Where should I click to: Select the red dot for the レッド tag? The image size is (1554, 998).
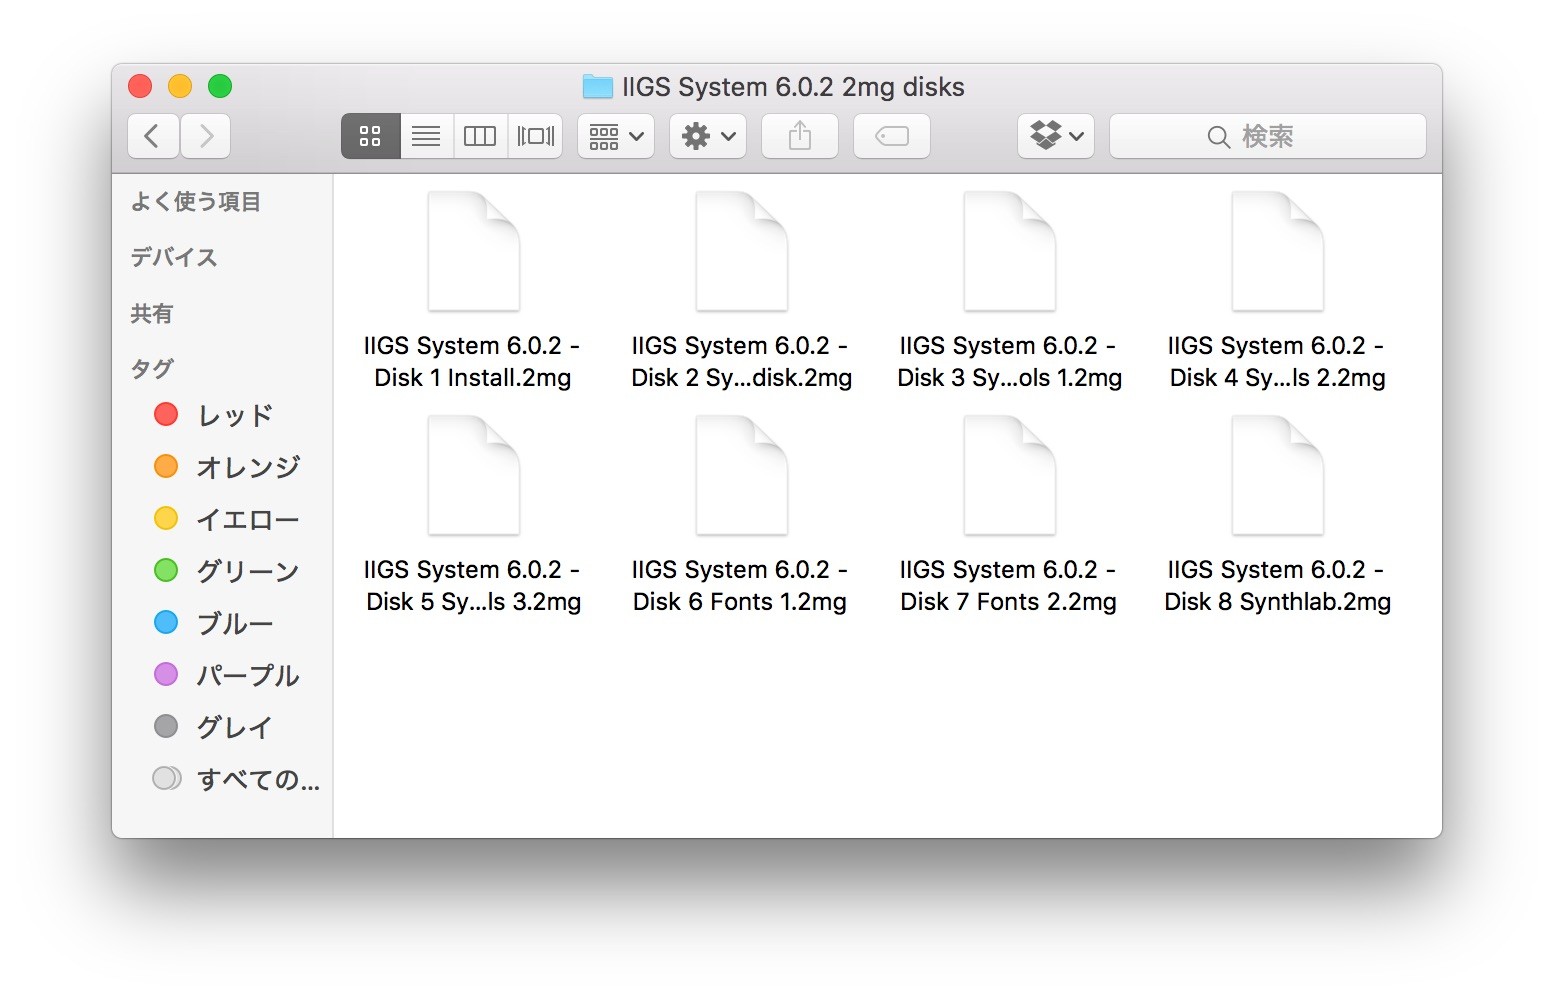pos(166,415)
